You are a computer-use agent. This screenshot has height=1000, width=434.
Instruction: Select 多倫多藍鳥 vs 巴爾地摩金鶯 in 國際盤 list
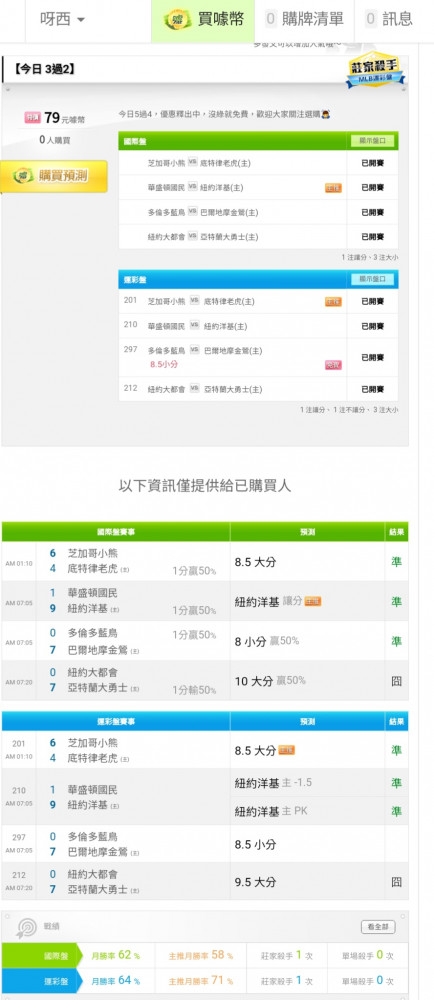258,212
